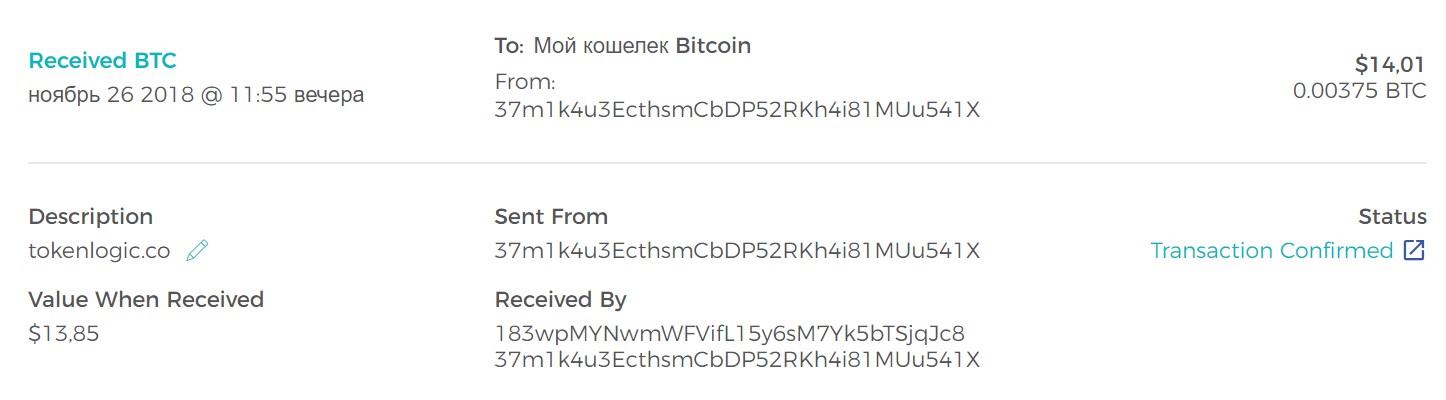Click the $14,01 amount

point(1390,65)
